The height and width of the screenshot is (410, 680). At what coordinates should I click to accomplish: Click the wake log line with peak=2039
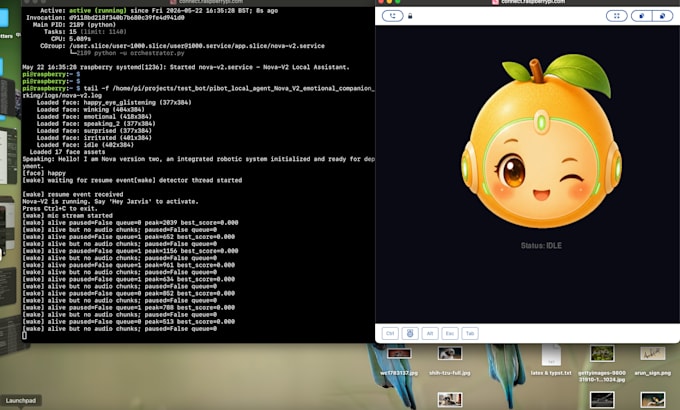point(130,223)
